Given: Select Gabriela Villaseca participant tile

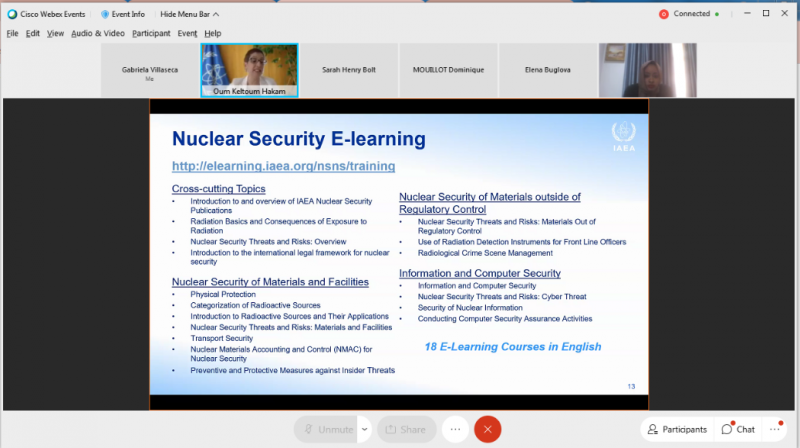Looking at the screenshot, I should (150, 70).
